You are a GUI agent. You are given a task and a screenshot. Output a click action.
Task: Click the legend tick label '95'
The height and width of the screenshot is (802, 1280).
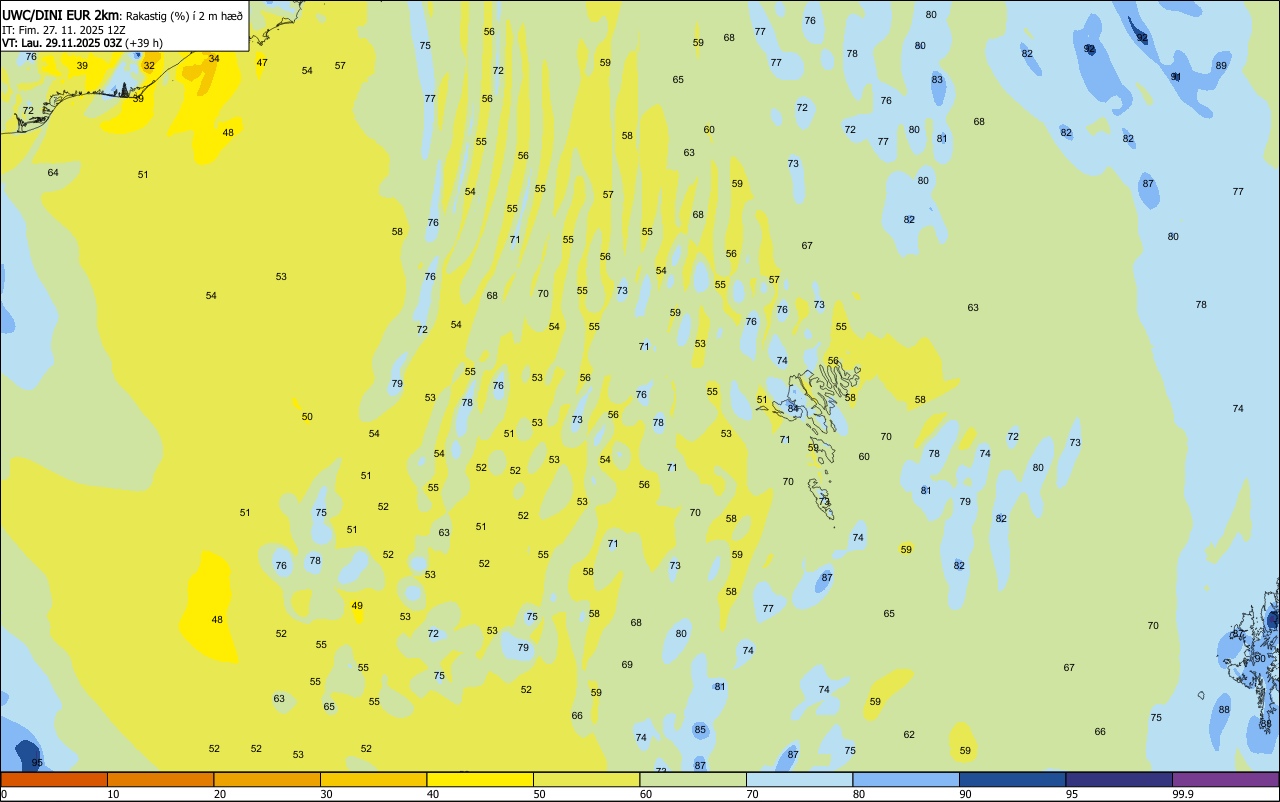1072,794
